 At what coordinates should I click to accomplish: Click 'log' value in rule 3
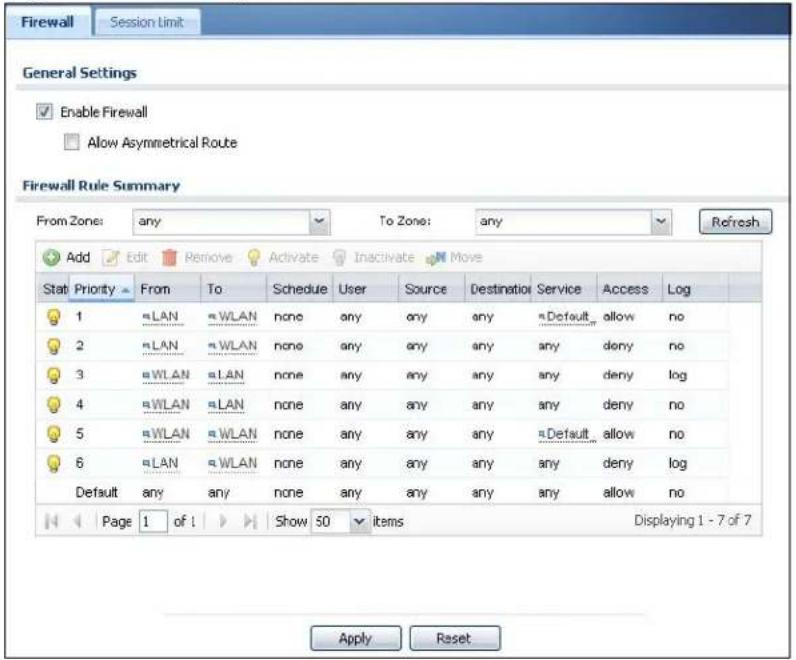tap(678, 376)
